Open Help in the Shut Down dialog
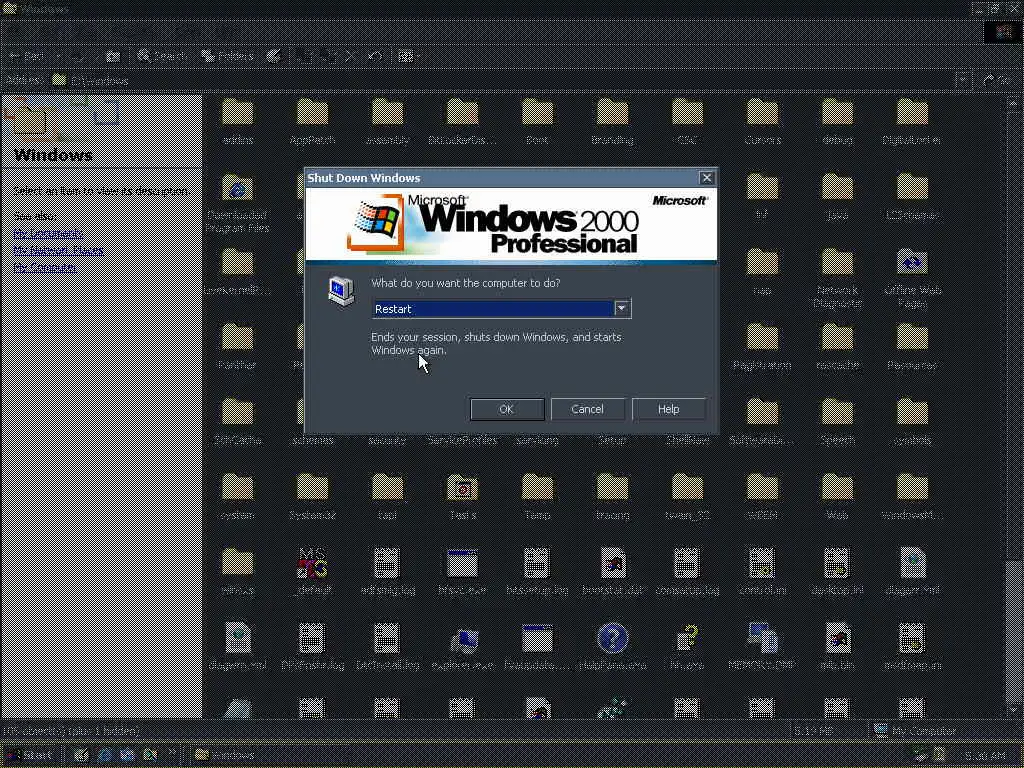Image resolution: width=1024 pixels, height=768 pixels. tap(668, 409)
